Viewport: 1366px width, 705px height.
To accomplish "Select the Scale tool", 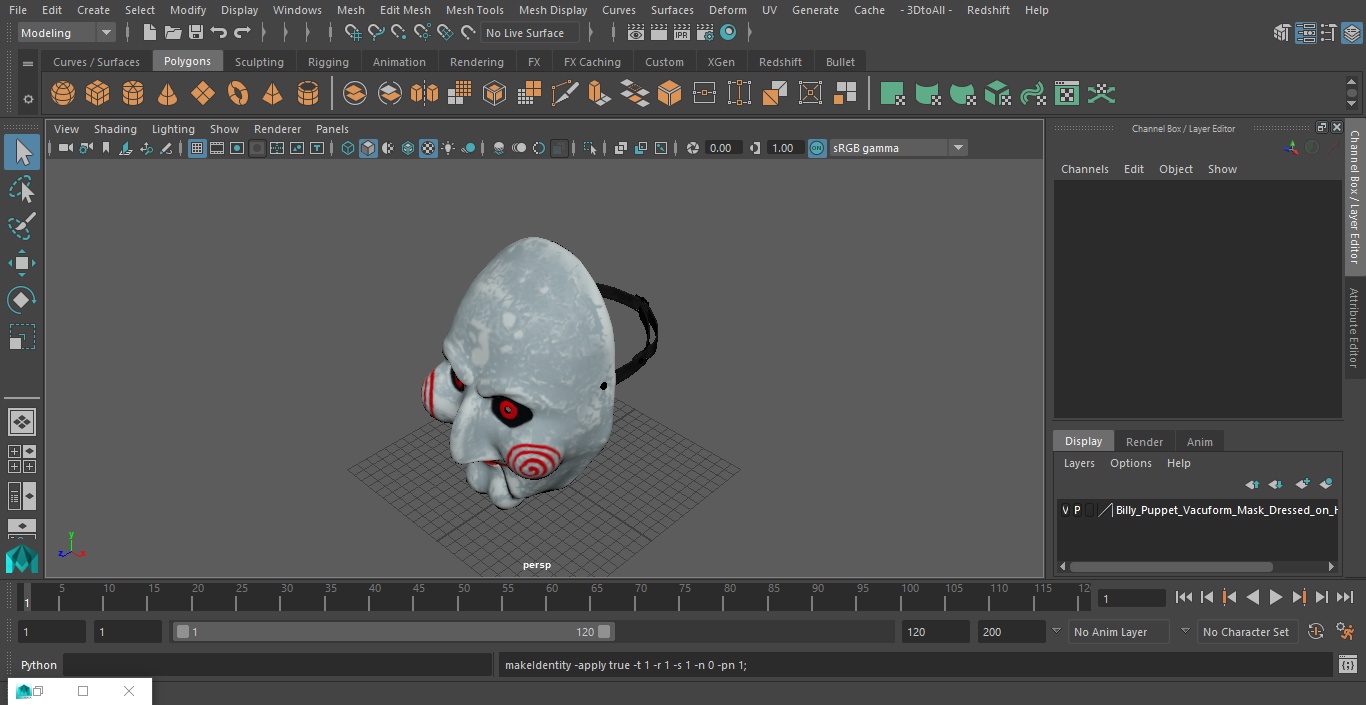I will point(22,337).
